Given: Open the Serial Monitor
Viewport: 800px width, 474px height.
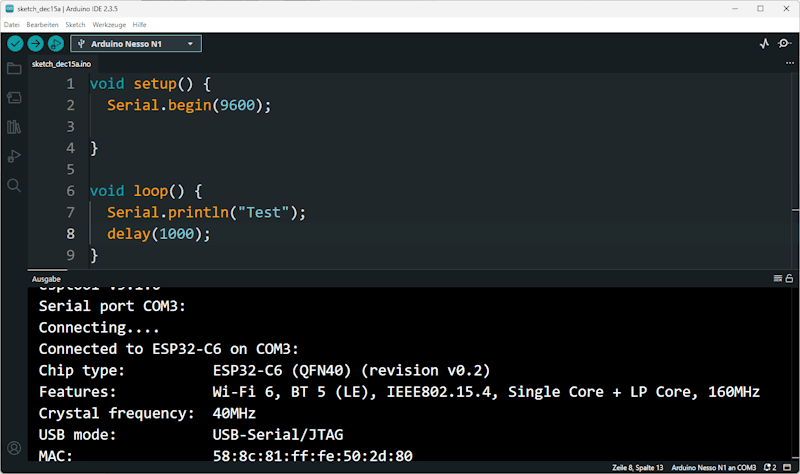Looking at the screenshot, I should point(785,44).
